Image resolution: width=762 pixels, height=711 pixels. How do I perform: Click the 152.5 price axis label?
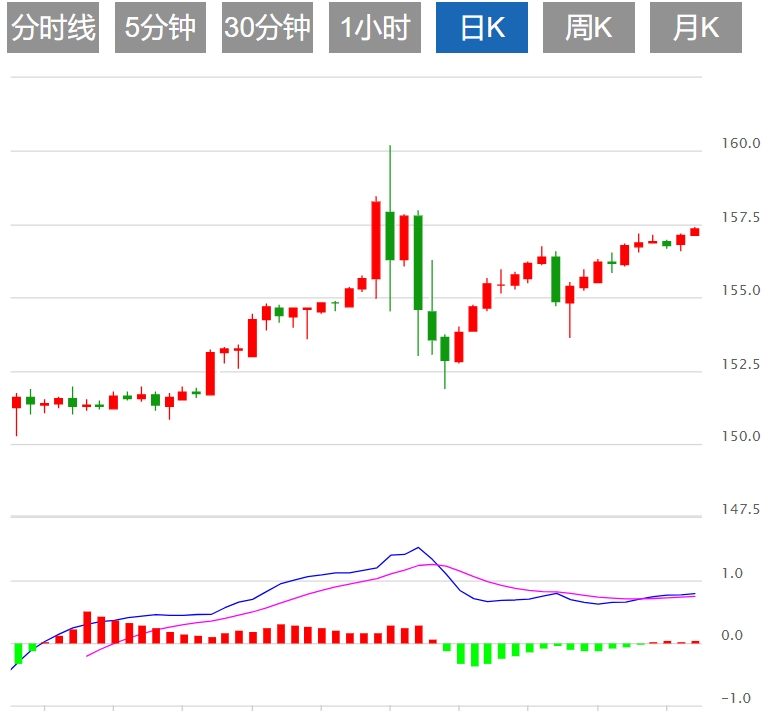click(741, 364)
